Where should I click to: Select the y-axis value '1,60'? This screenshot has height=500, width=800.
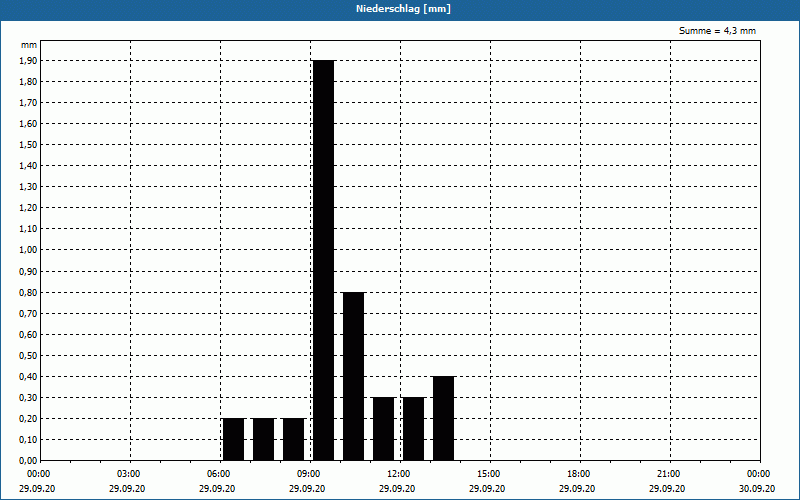28,123
